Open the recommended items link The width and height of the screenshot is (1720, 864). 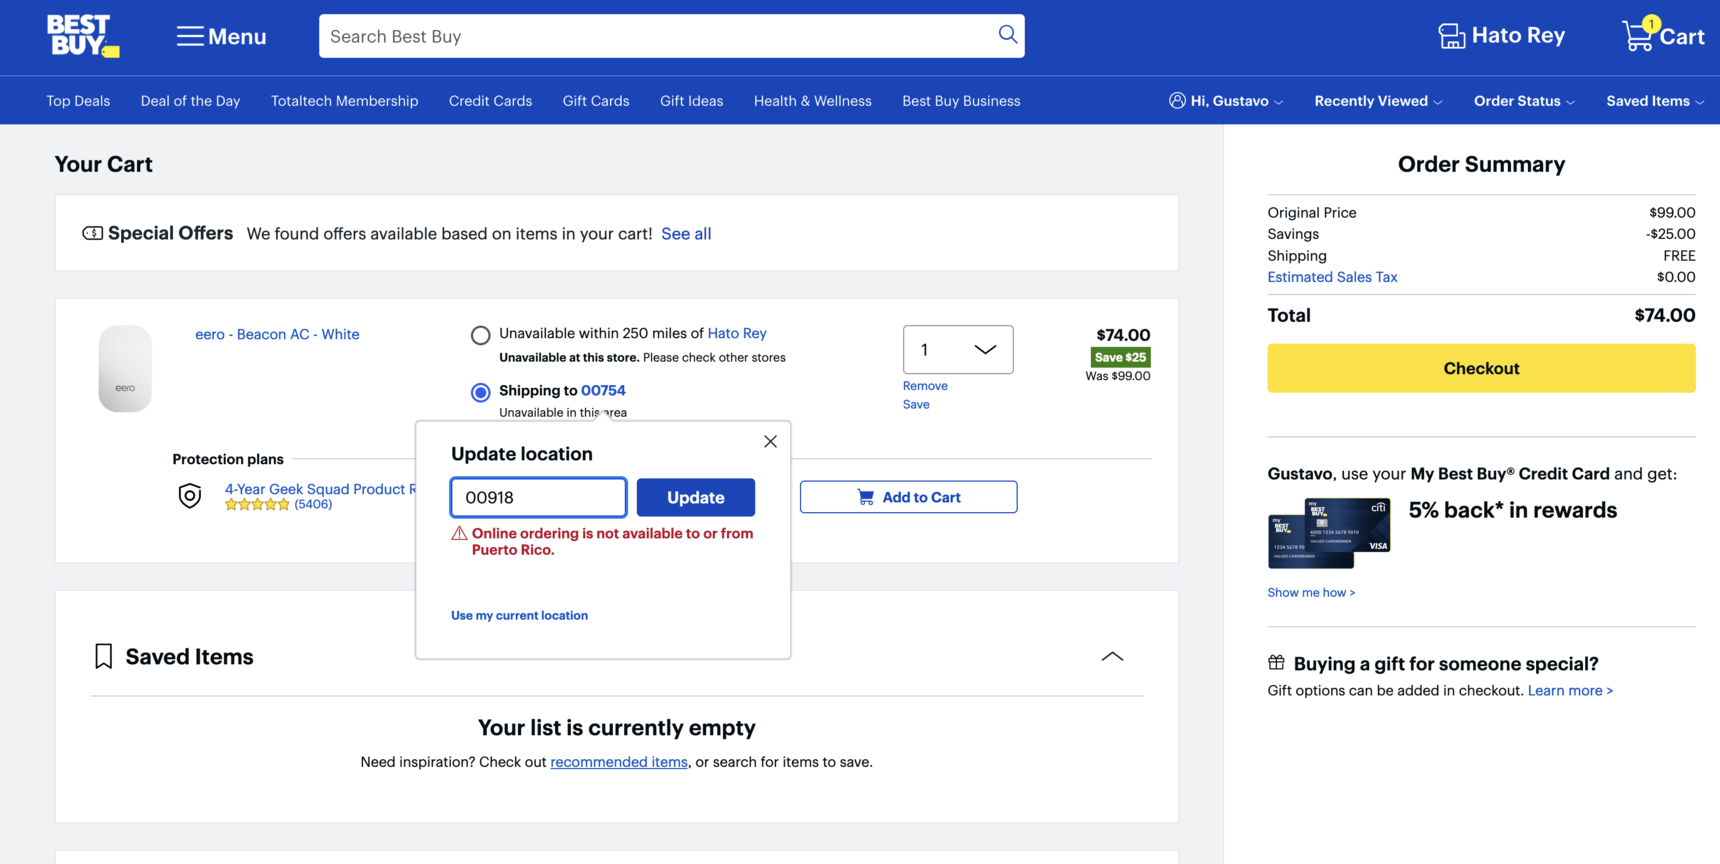[x=619, y=762]
